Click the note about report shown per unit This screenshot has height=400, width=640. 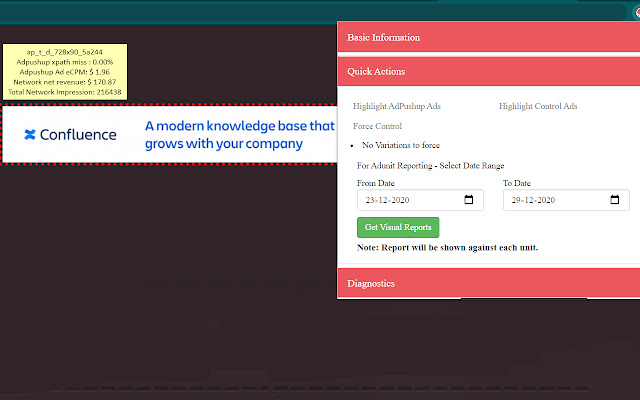447,248
